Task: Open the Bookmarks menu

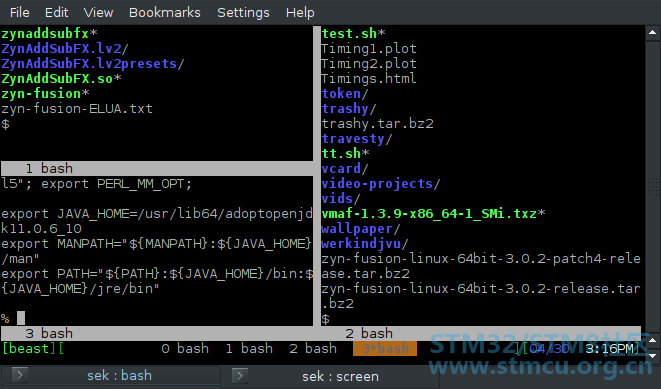Action: tap(165, 13)
